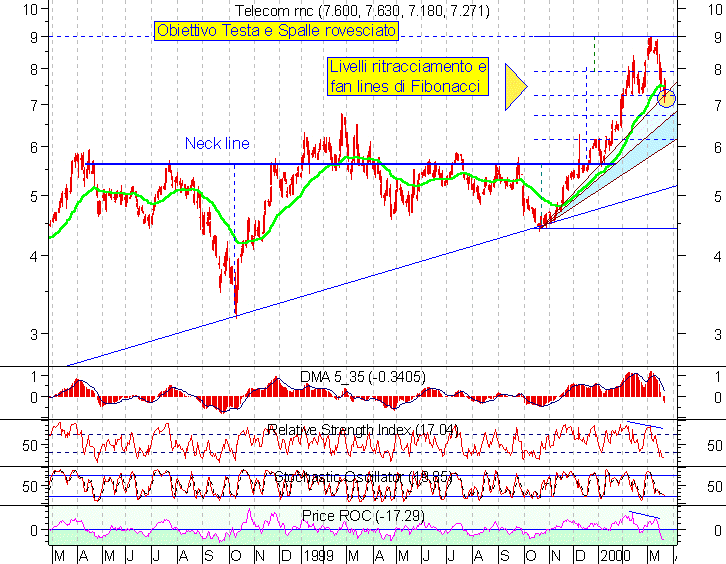The height and width of the screenshot is (564, 726).
Task: Click the 'DMA 5_35 (-0.3405)' indicator label
Action: tap(363, 377)
